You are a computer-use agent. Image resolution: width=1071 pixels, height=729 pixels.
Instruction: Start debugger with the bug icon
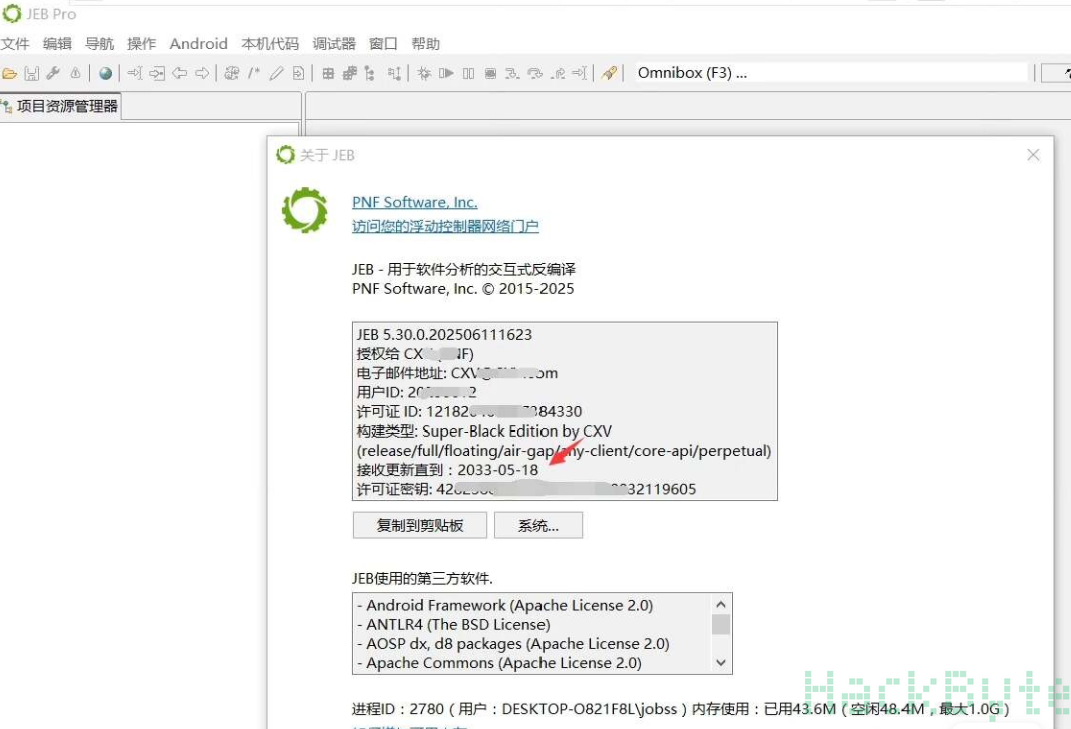424,73
